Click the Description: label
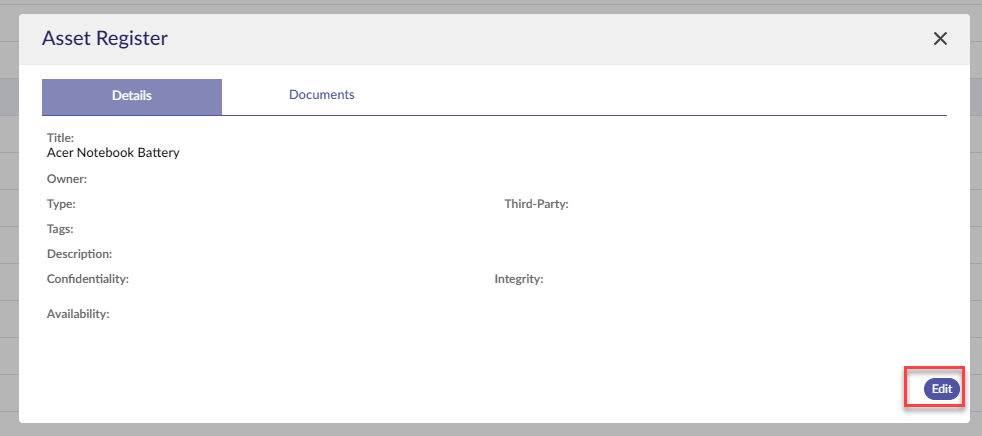Screen dimensions: 982x436 pyautogui.click(x=80, y=254)
